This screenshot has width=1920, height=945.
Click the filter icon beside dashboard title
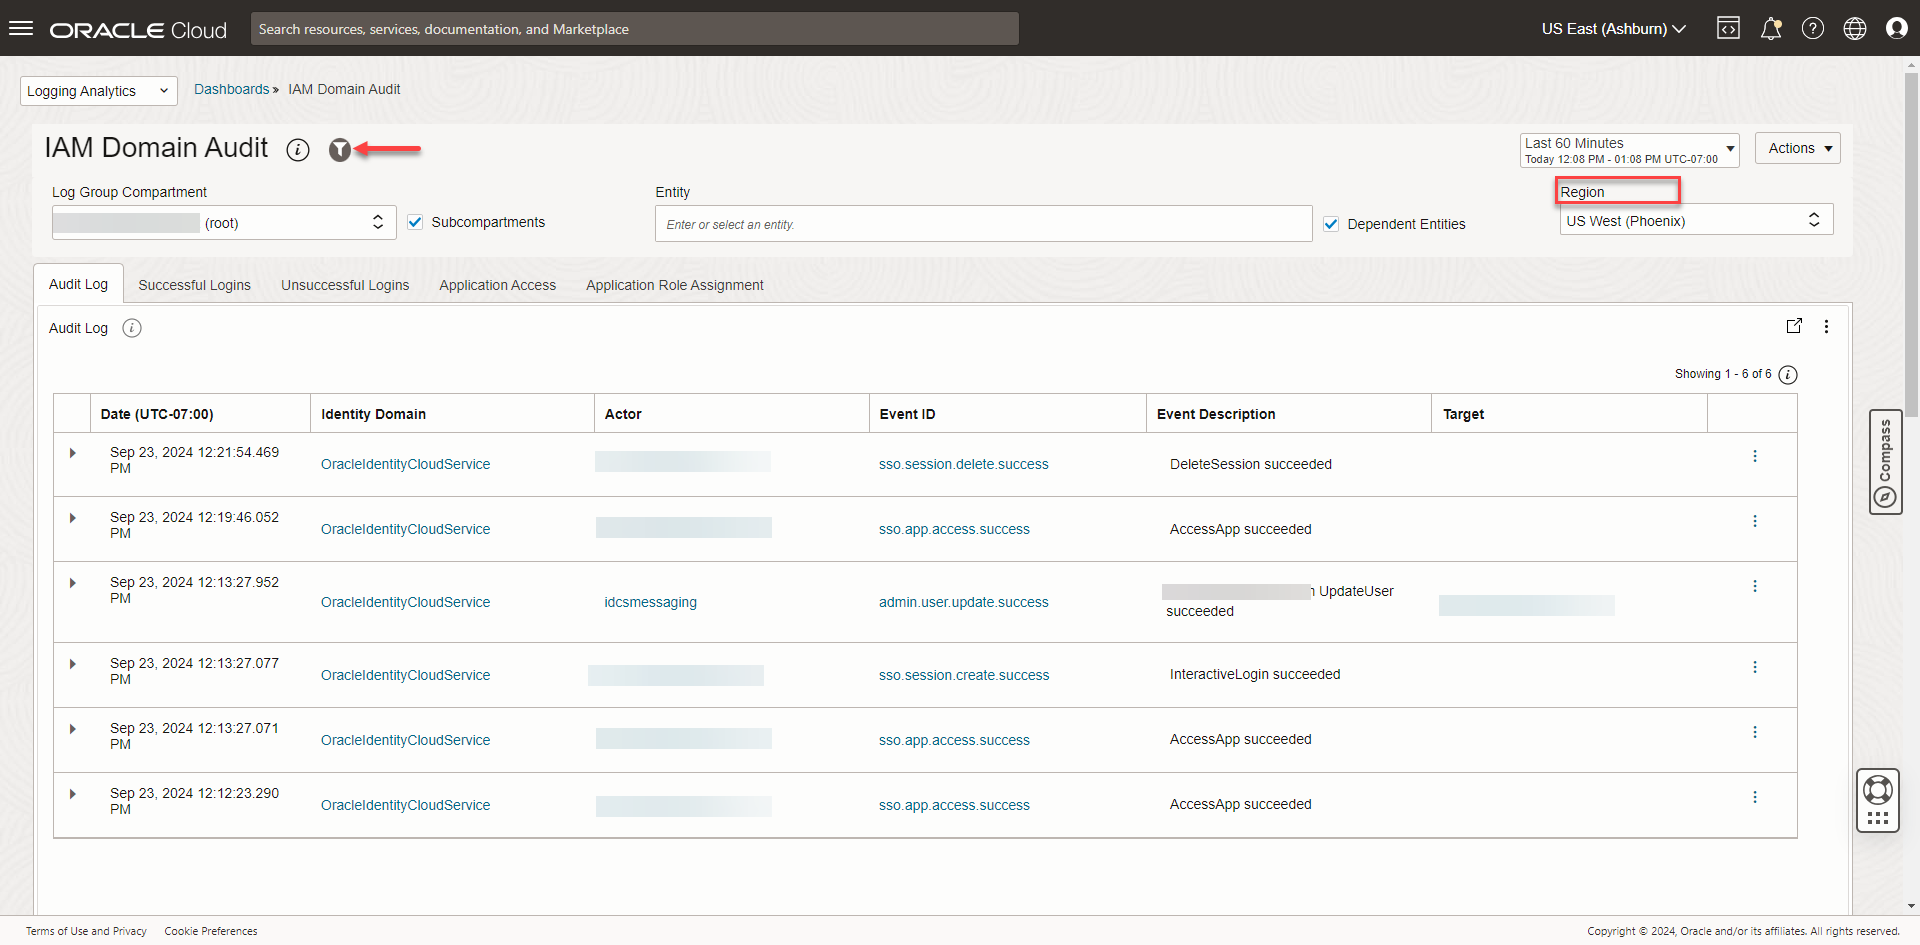[x=340, y=150]
